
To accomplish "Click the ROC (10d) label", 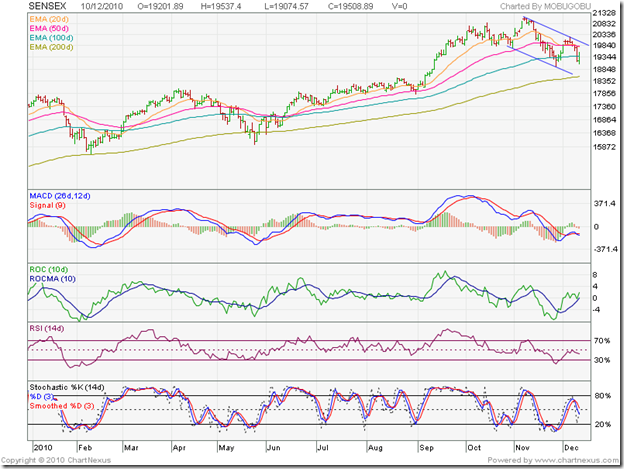I will click(49, 269).
